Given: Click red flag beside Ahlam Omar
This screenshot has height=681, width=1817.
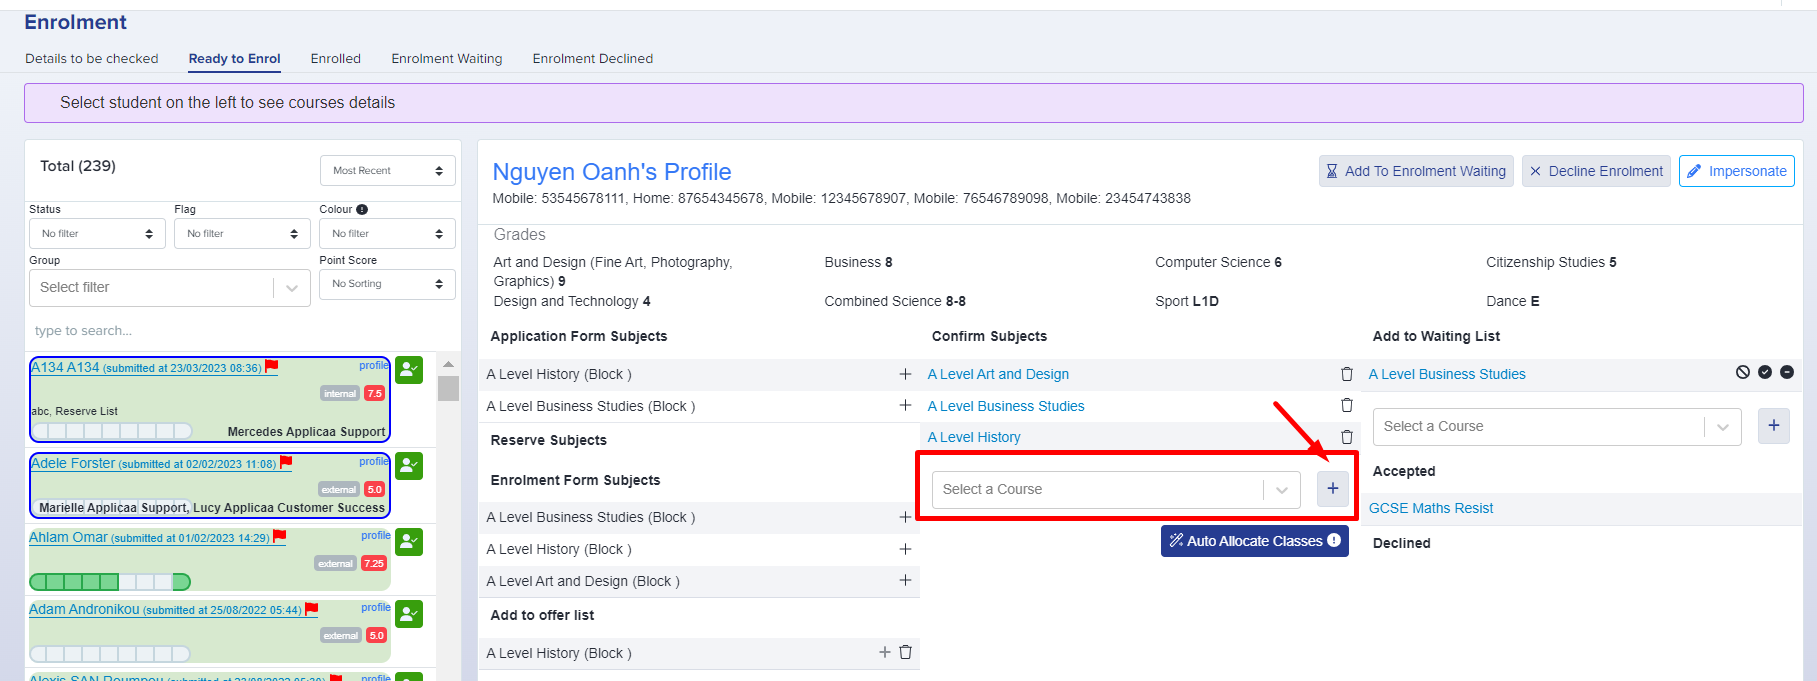Looking at the screenshot, I should point(280,536).
